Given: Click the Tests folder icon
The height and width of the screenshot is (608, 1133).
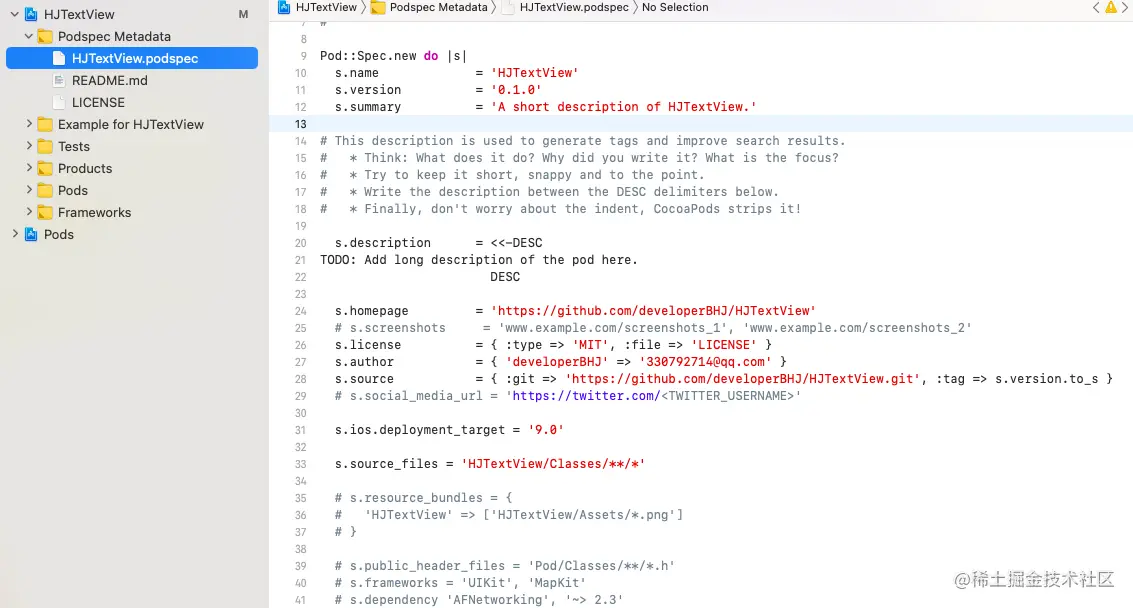Looking at the screenshot, I should tap(45, 146).
